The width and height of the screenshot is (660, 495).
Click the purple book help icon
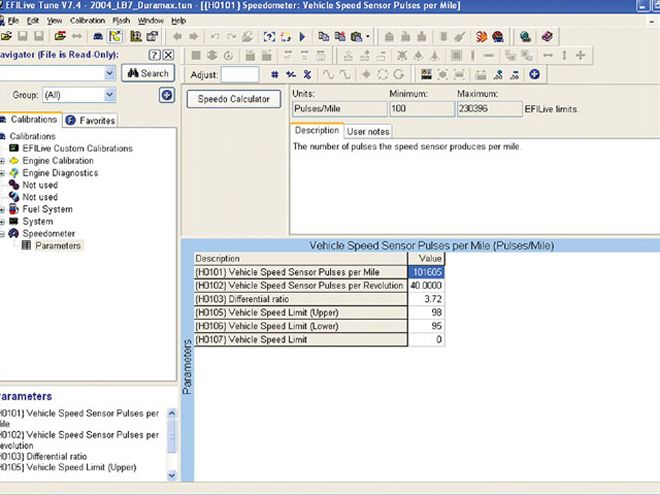(547, 37)
